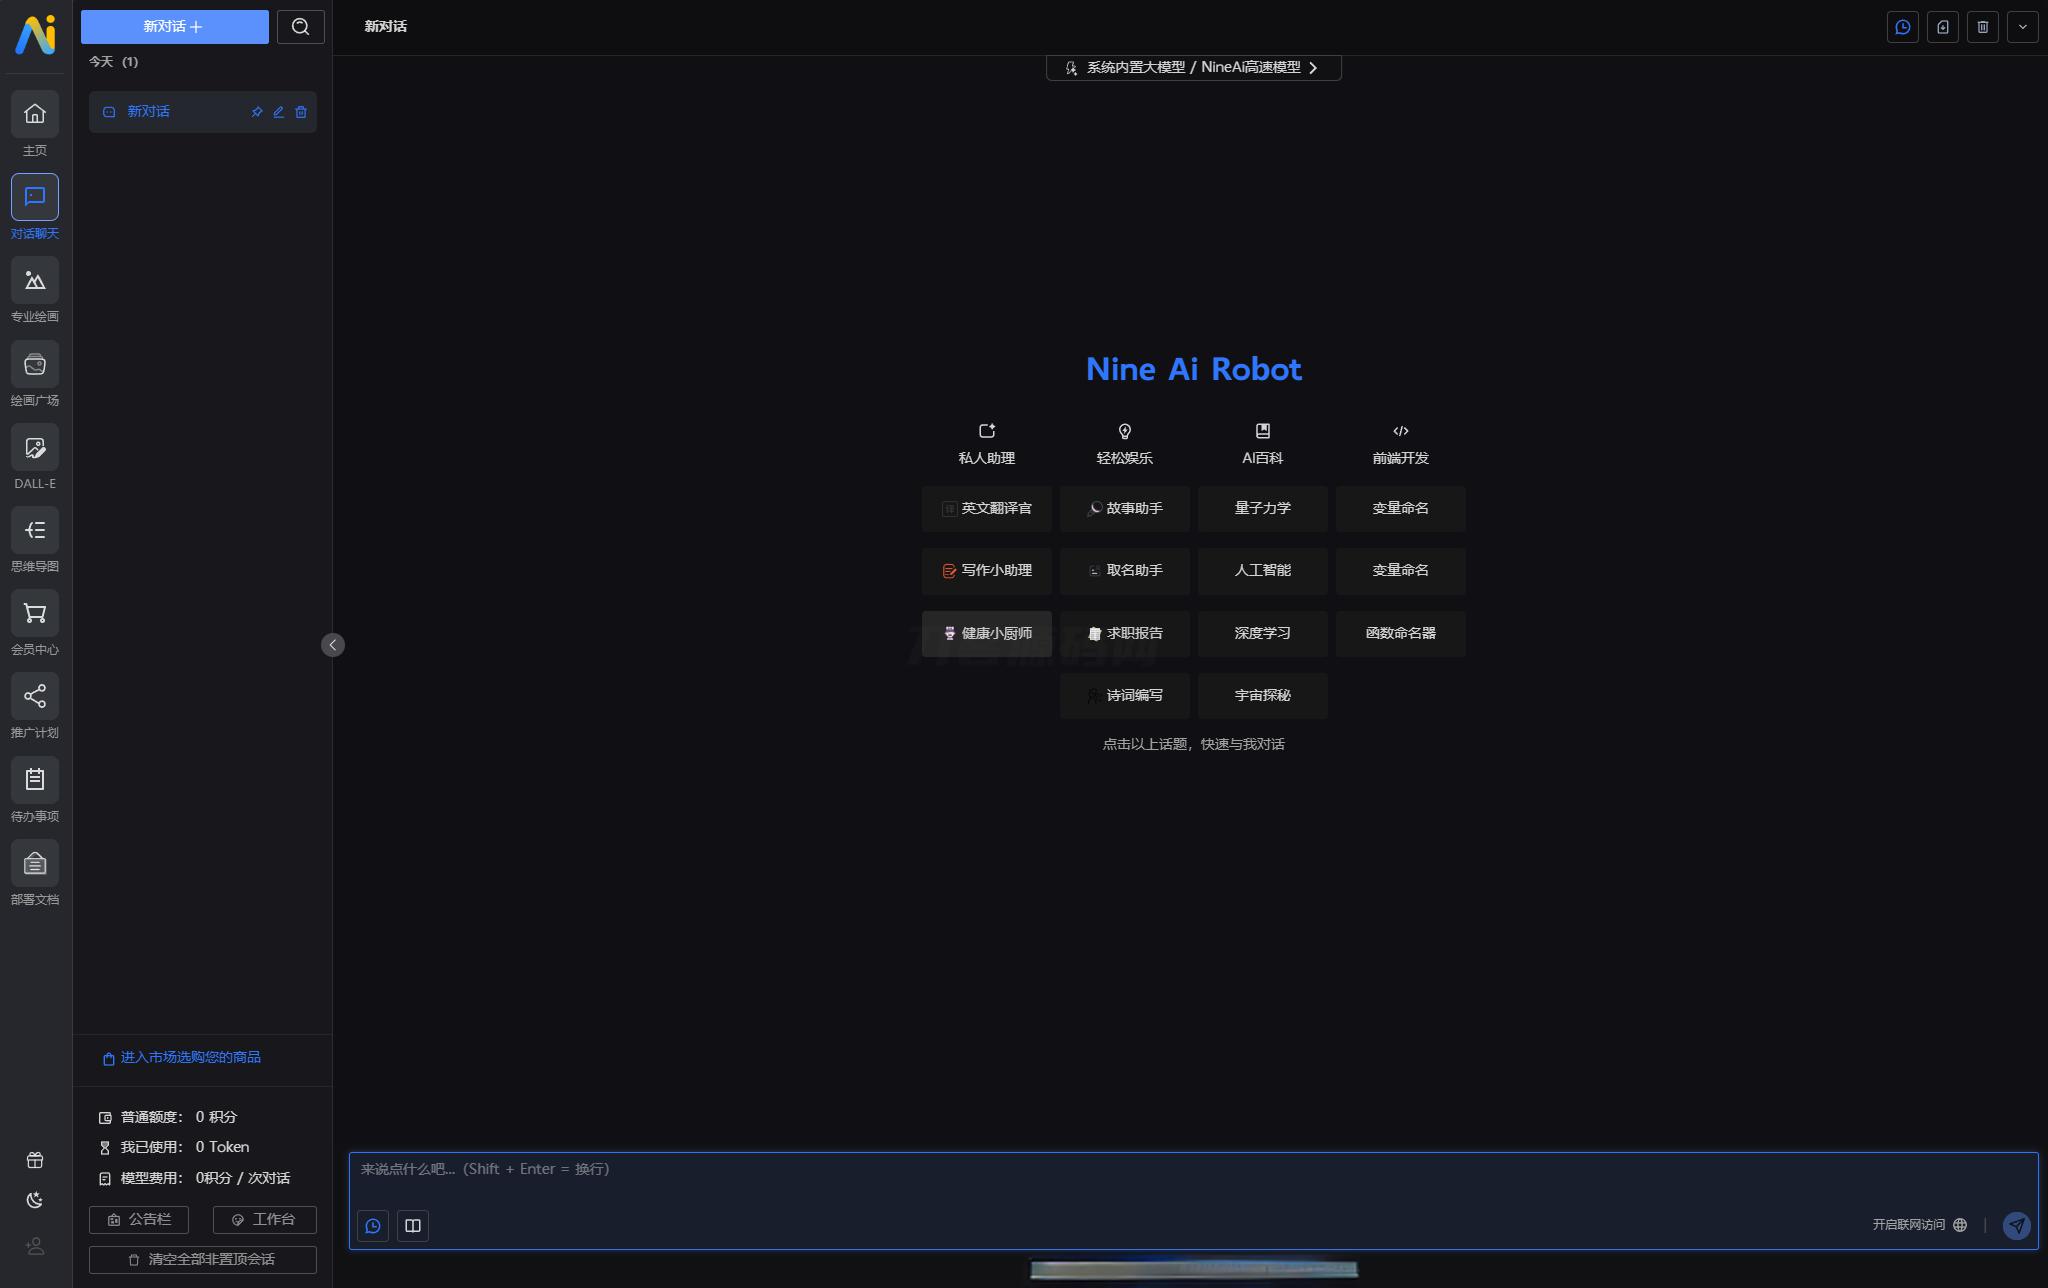Viewport: 2048px width, 1288px height.
Task: Open the 绘画广场 gallery
Action: click(x=35, y=364)
